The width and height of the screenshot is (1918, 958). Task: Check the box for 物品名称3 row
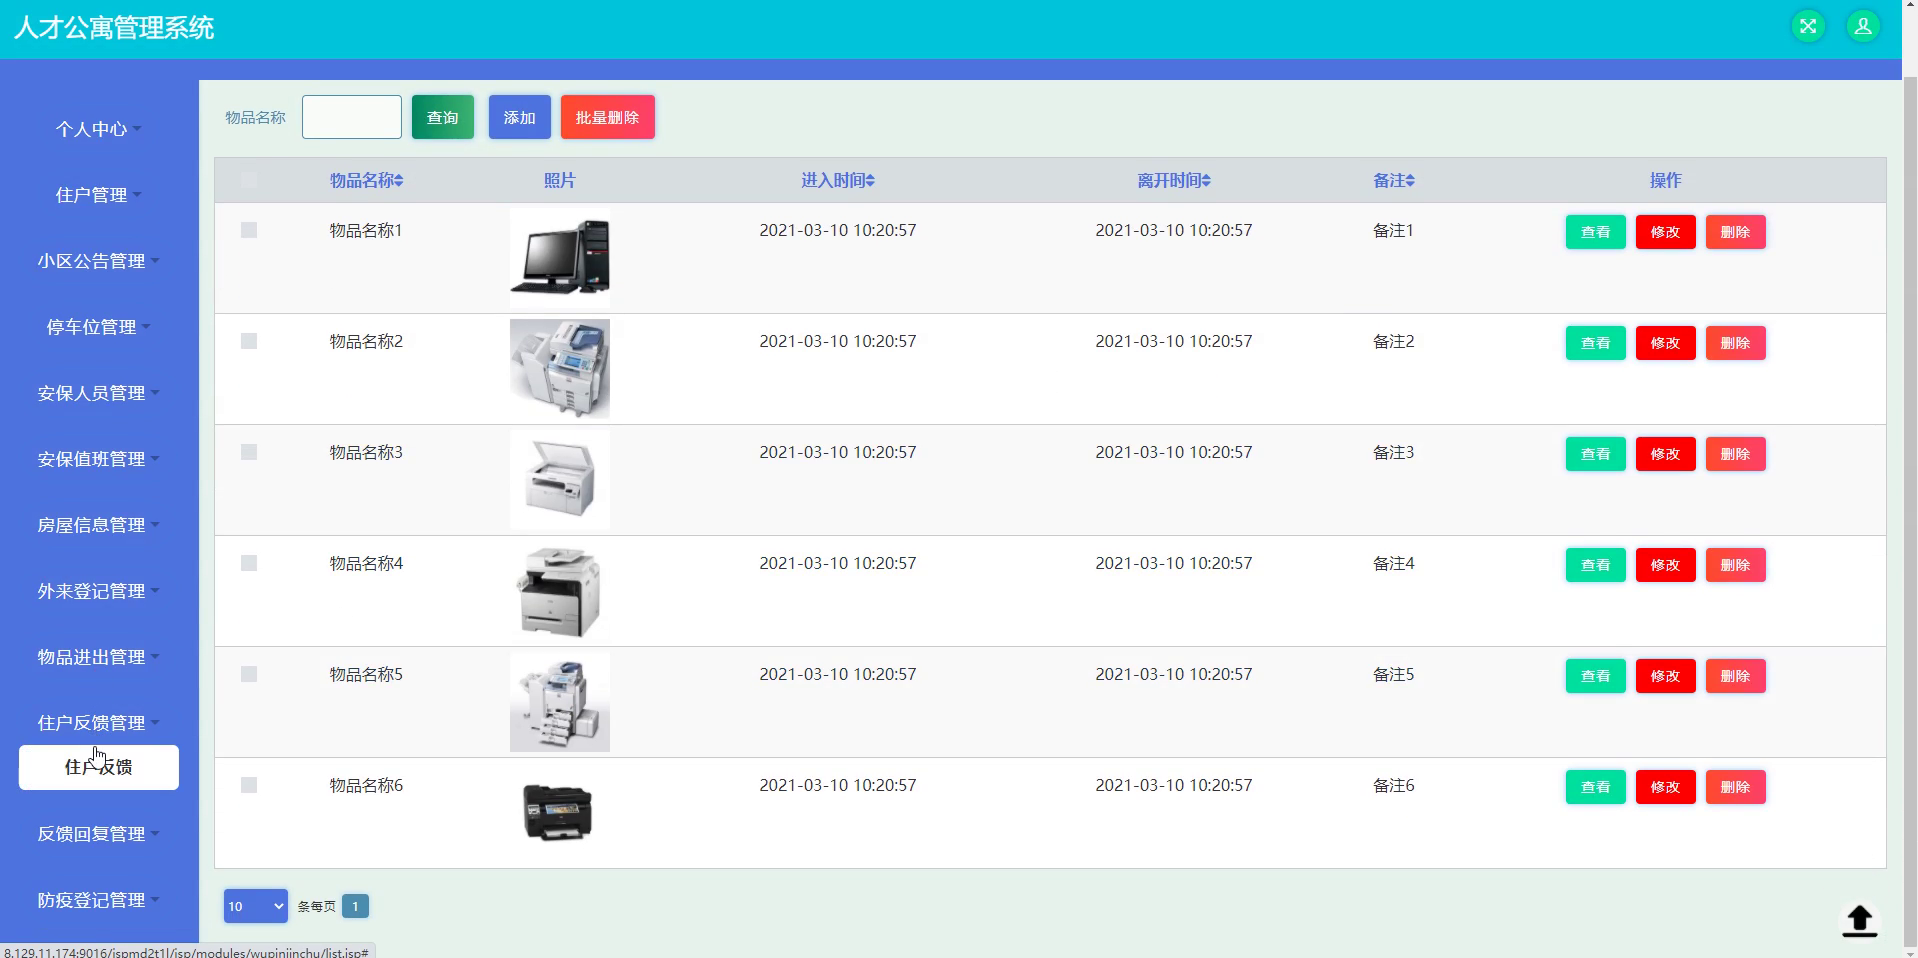(x=249, y=452)
